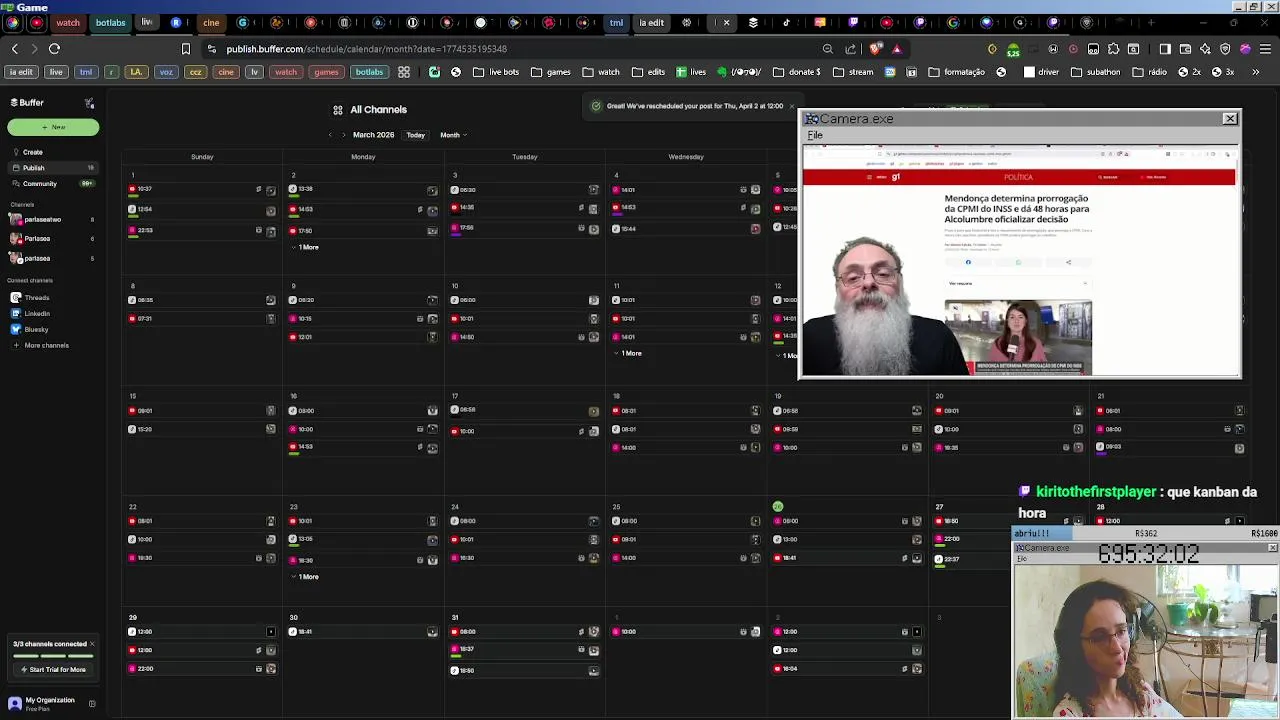Open the Bluesky connect channel icon

pos(15,330)
